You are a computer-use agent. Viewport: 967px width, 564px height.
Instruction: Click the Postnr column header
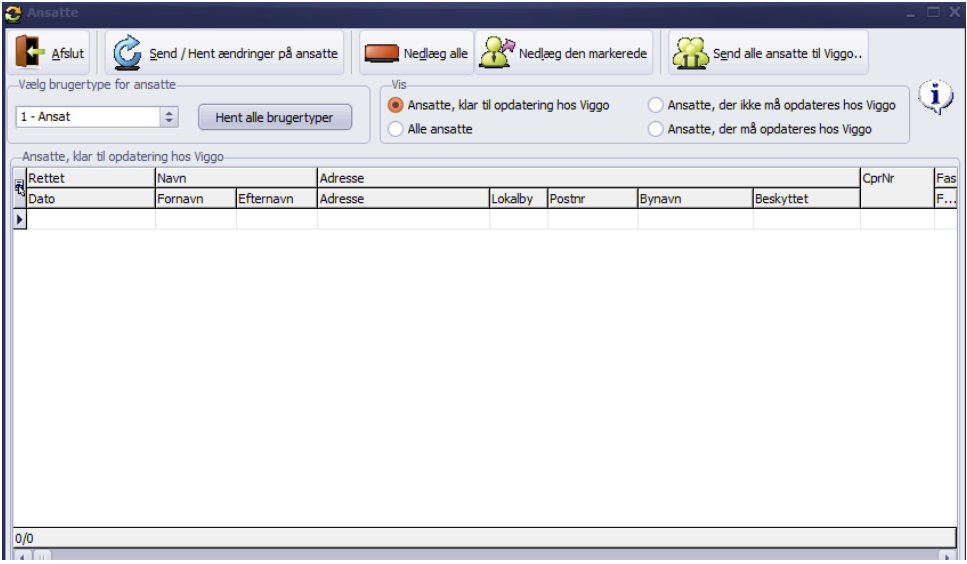coord(592,198)
